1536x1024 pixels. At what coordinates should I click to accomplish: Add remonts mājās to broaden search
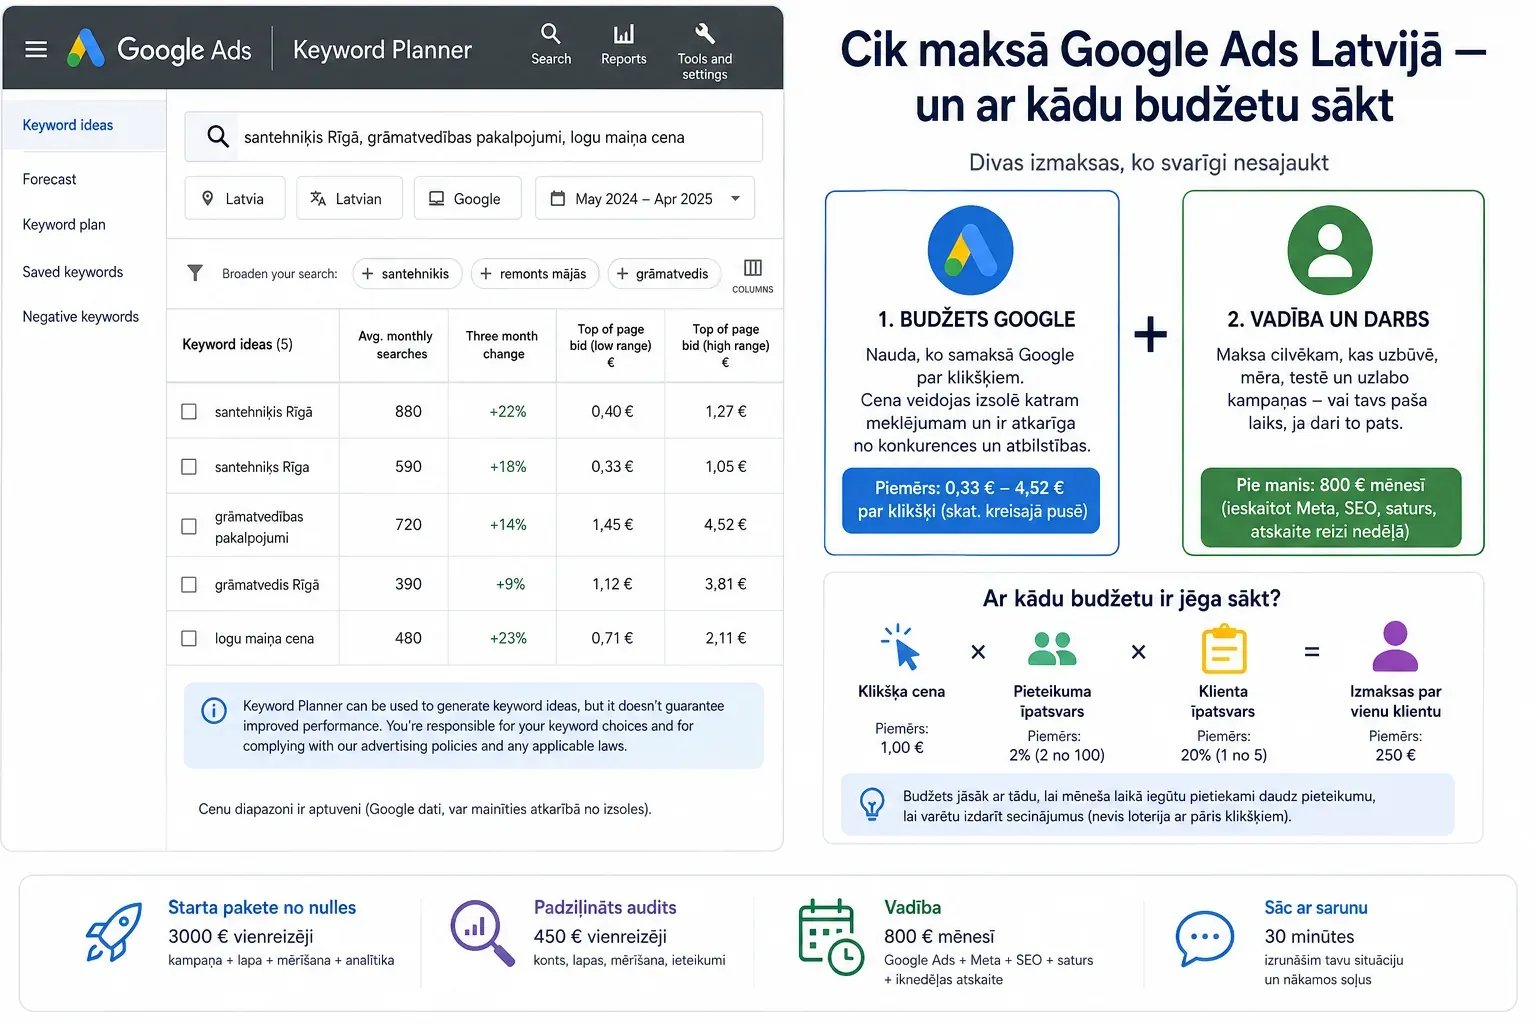coord(534,273)
